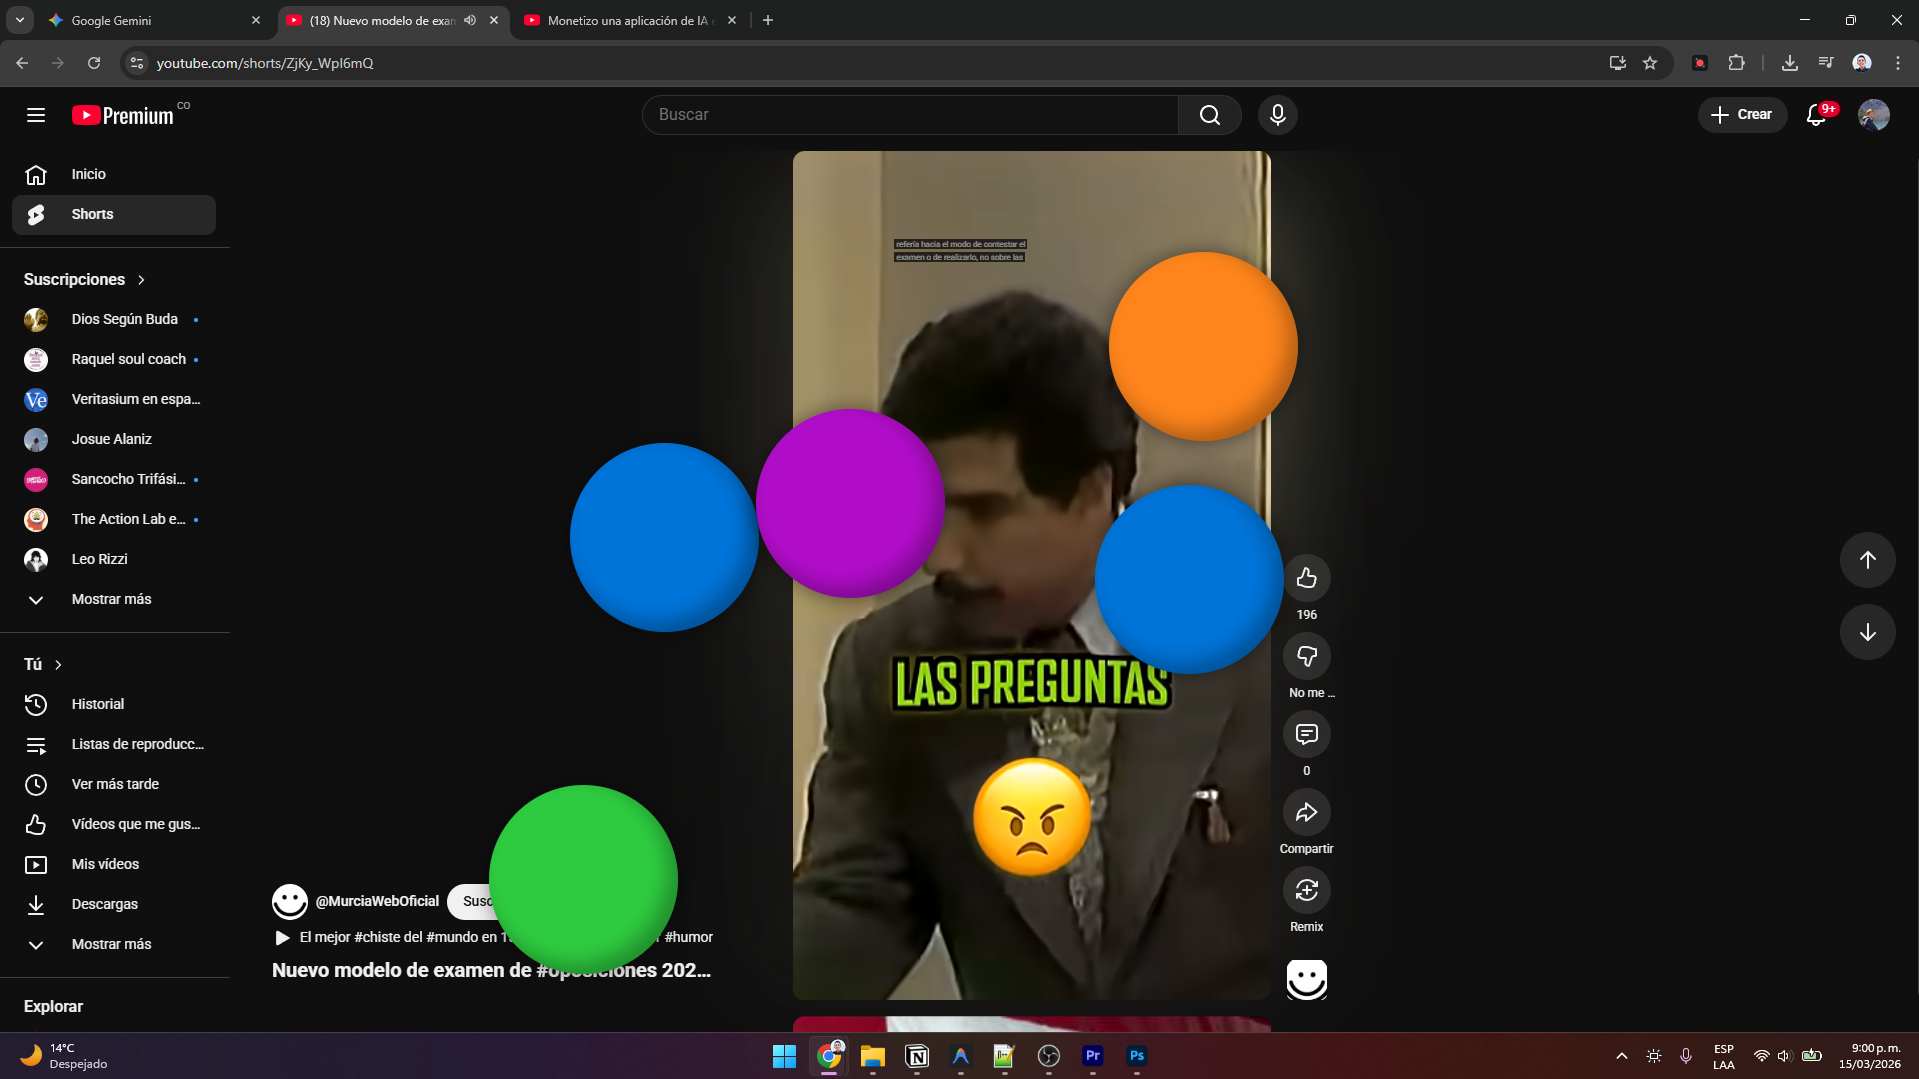Open Chrome three-dot menu

1898,63
